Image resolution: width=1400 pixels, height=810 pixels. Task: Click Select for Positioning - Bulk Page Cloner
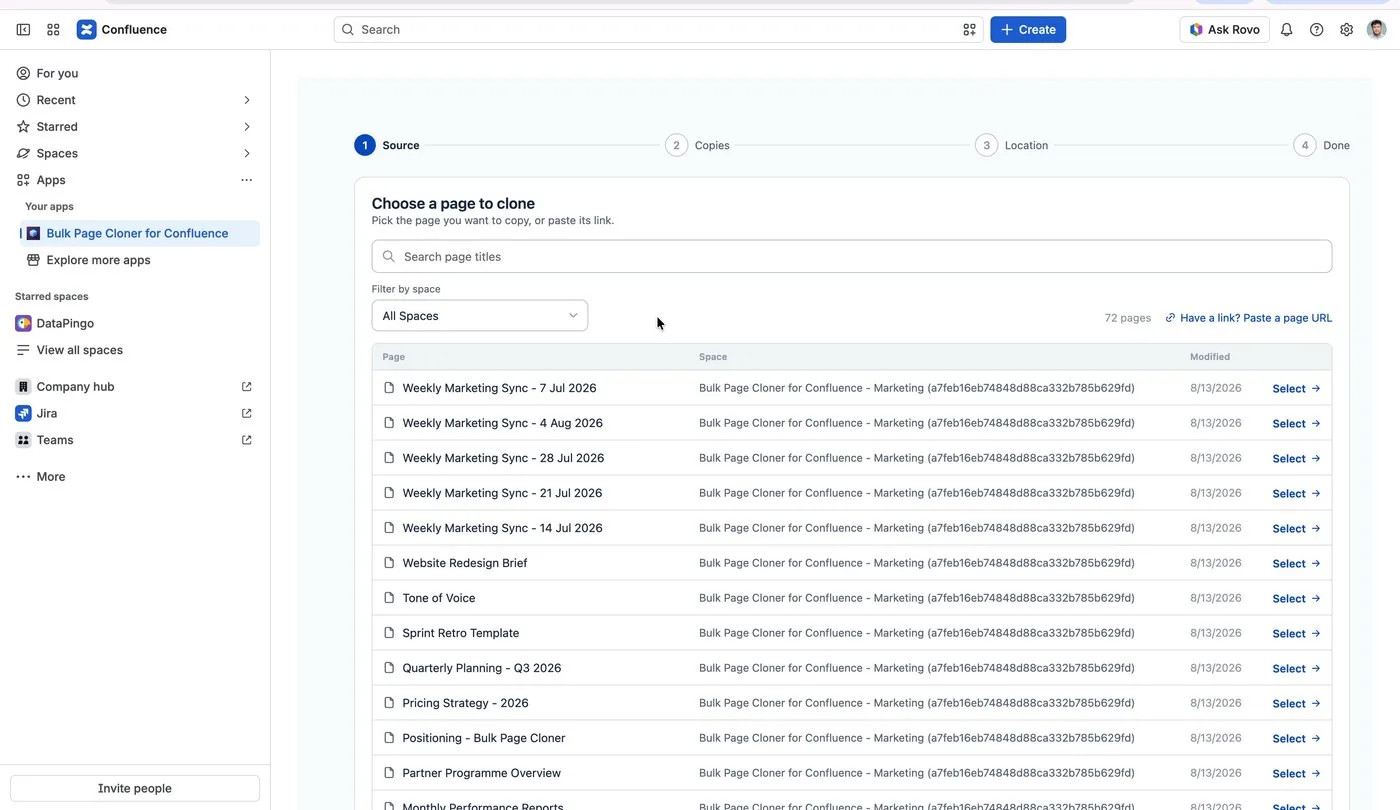[1296, 739]
